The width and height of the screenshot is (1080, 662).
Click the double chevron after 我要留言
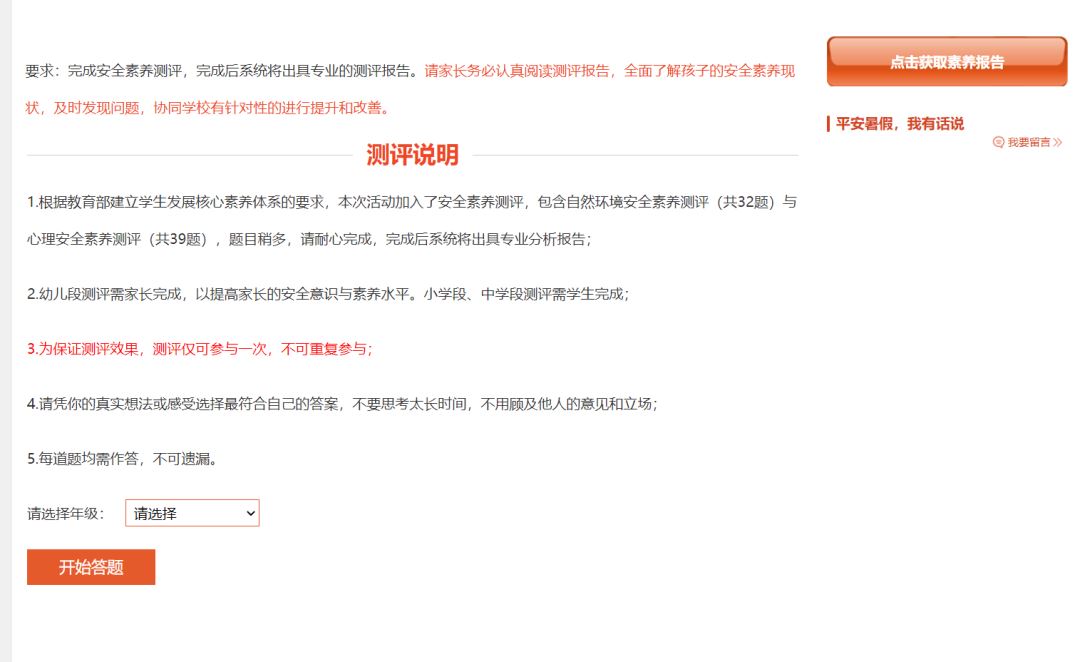coord(1058,143)
